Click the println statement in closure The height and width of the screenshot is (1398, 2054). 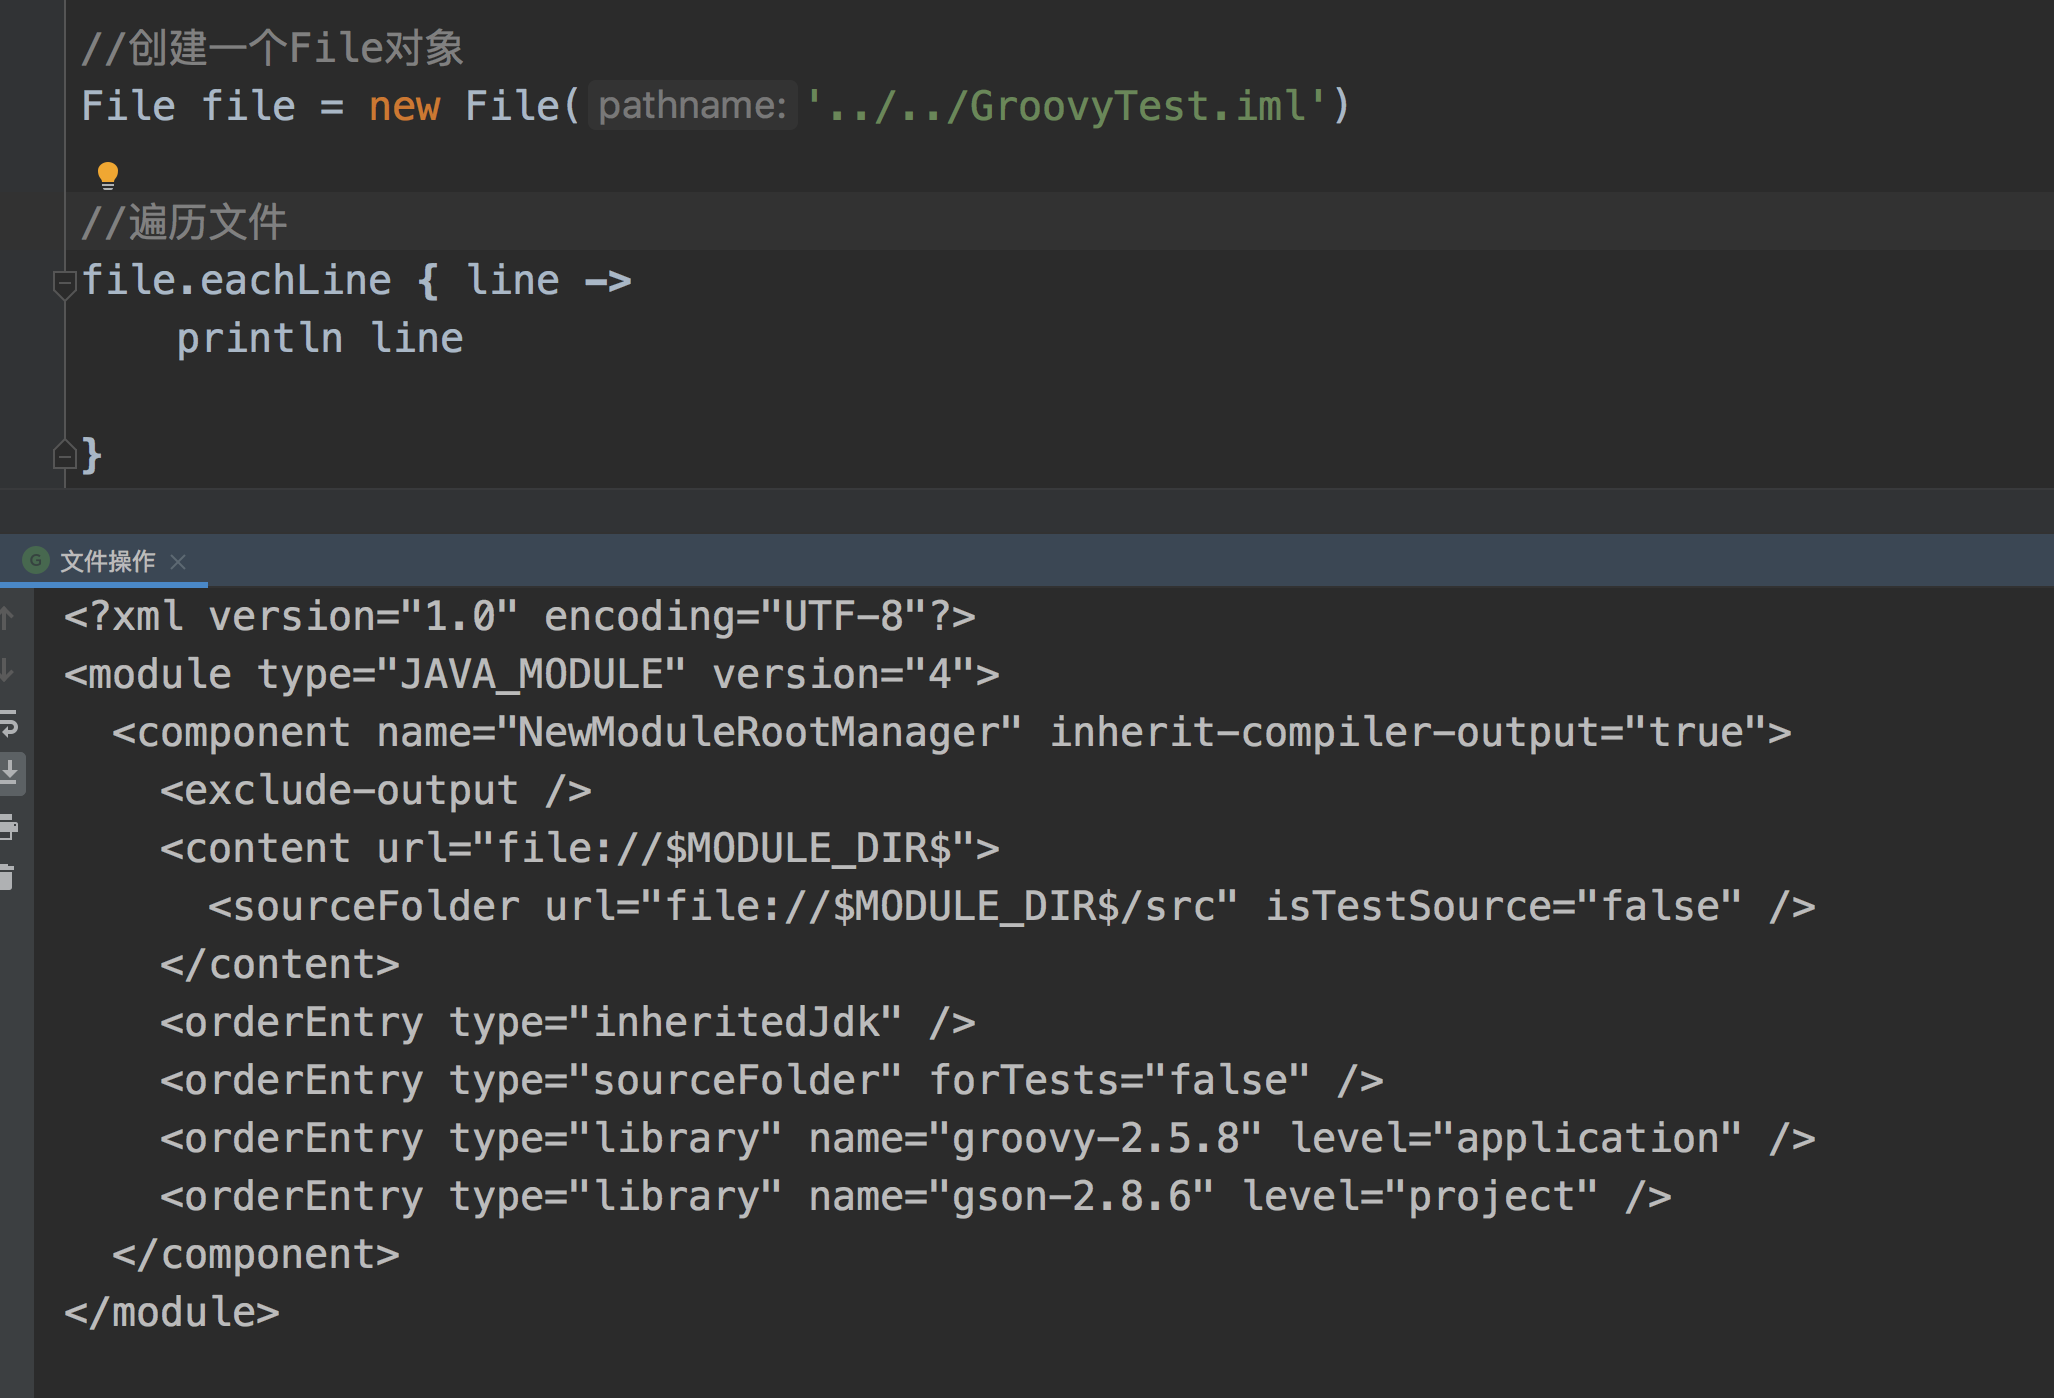click(x=260, y=338)
